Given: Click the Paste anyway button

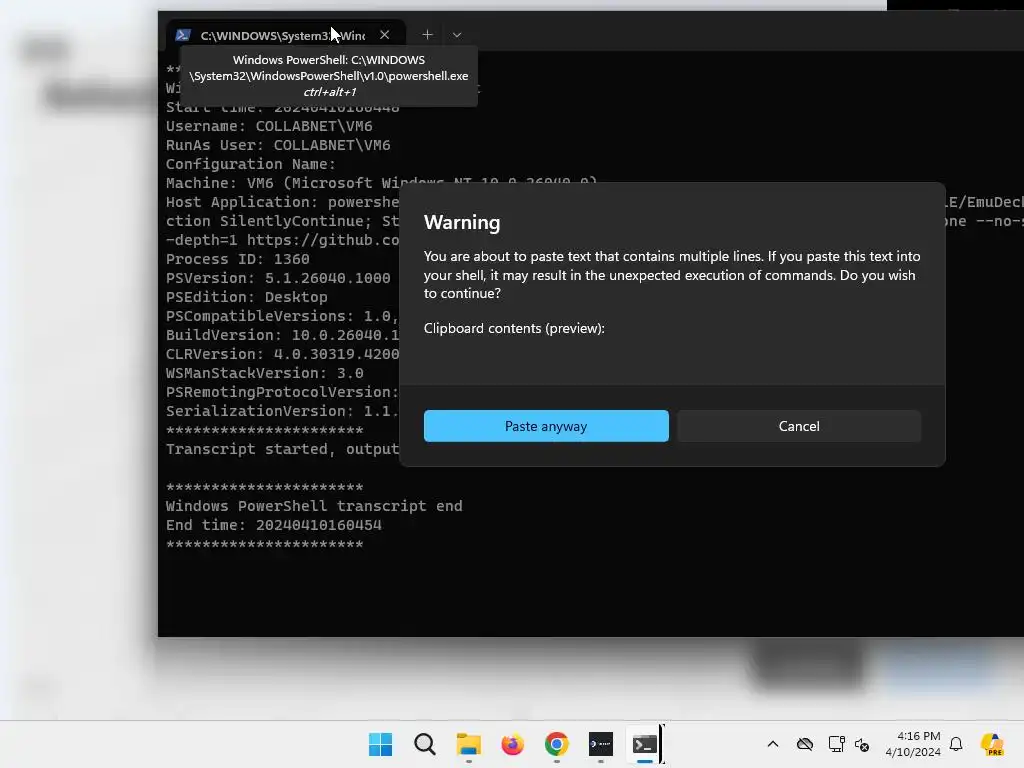Looking at the screenshot, I should (546, 426).
